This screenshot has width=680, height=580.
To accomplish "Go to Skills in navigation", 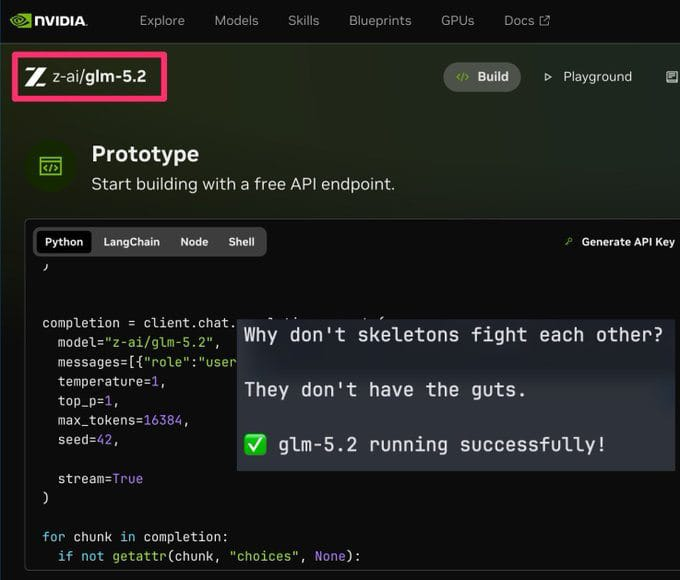I will pos(304,21).
